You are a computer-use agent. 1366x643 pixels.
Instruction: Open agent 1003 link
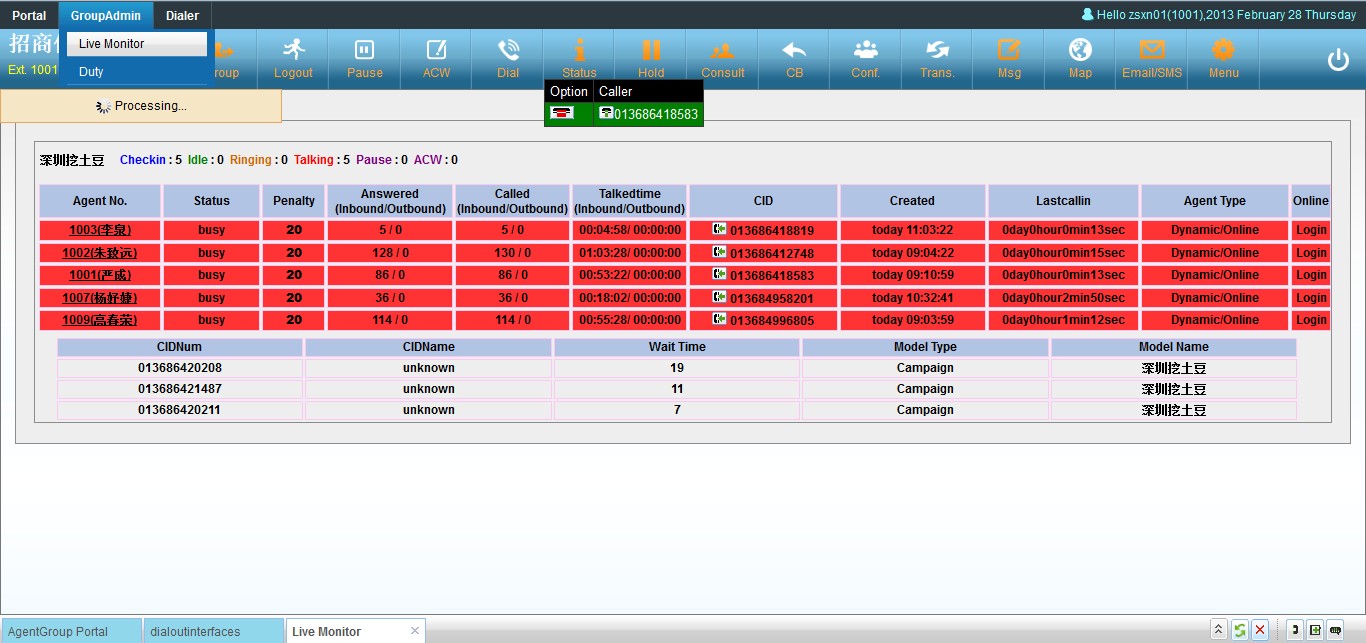pyautogui.click(x=99, y=230)
